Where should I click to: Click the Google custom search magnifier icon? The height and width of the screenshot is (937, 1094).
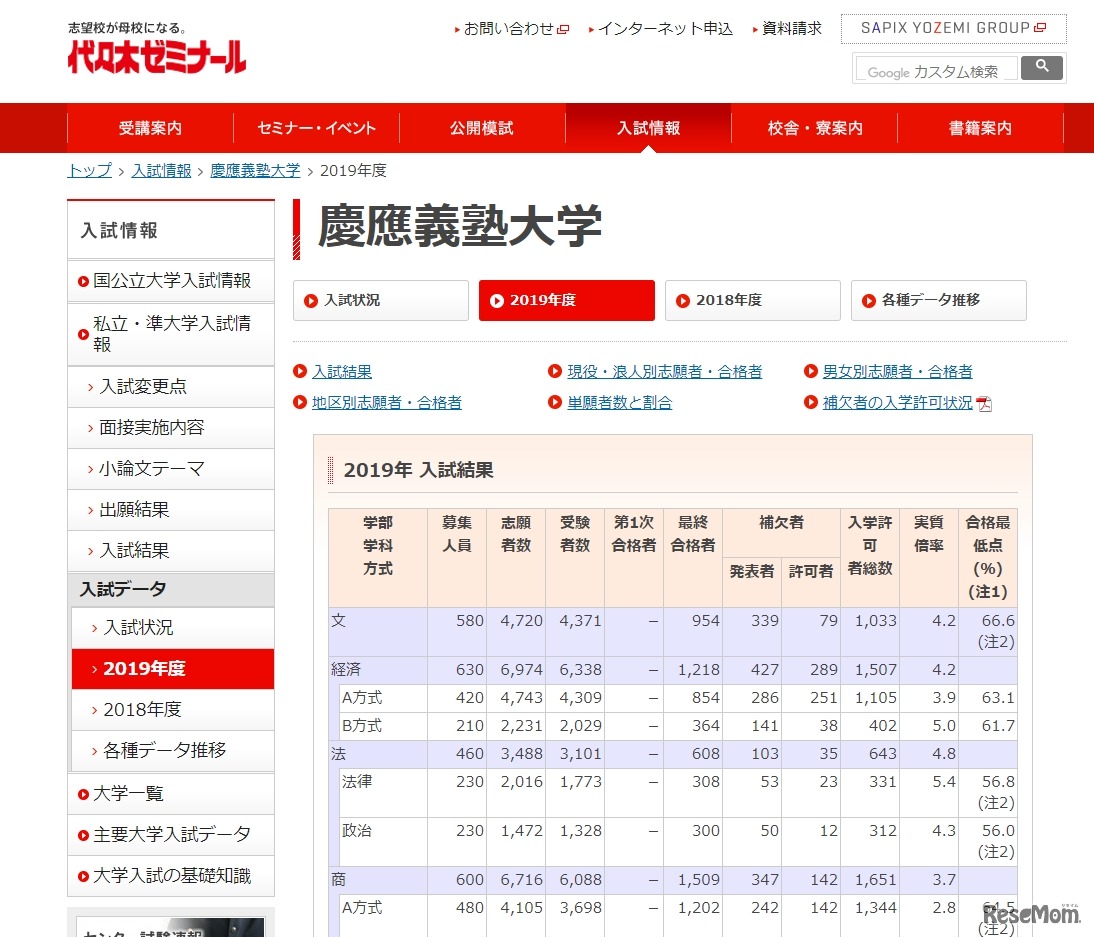1042,67
